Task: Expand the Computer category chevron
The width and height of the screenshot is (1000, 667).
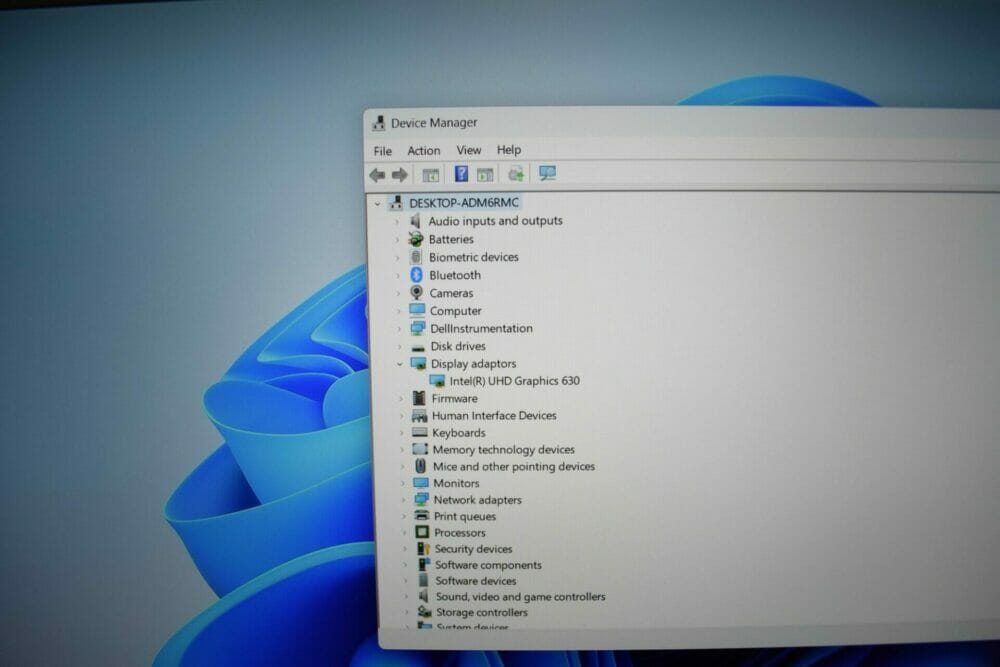Action: pyautogui.click(x=399, y=311)
